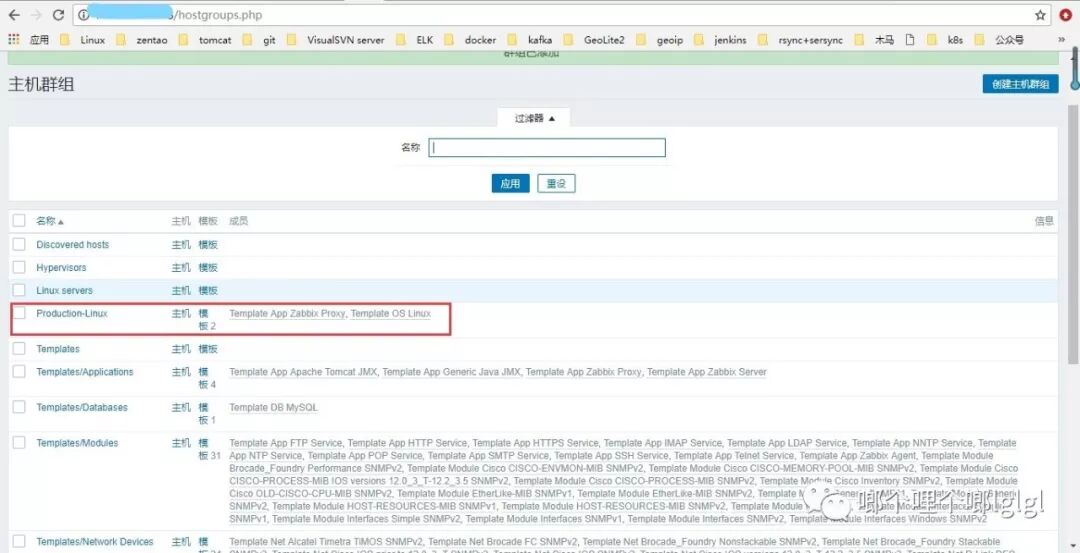
Task: Check the Hypervisors row checkbox
Action: 19,267
